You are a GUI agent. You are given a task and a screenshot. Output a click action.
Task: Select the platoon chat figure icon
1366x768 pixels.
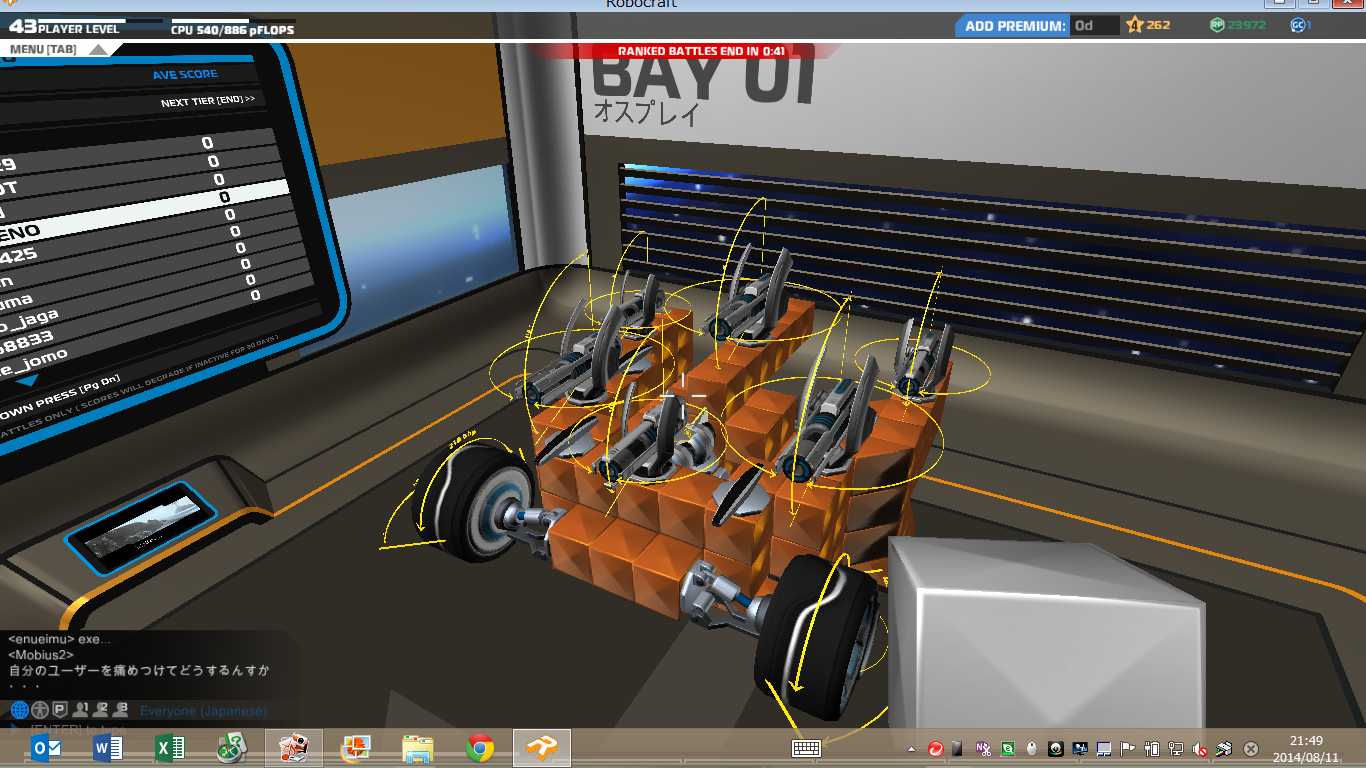pyautogui.click(x=39, y=711)
